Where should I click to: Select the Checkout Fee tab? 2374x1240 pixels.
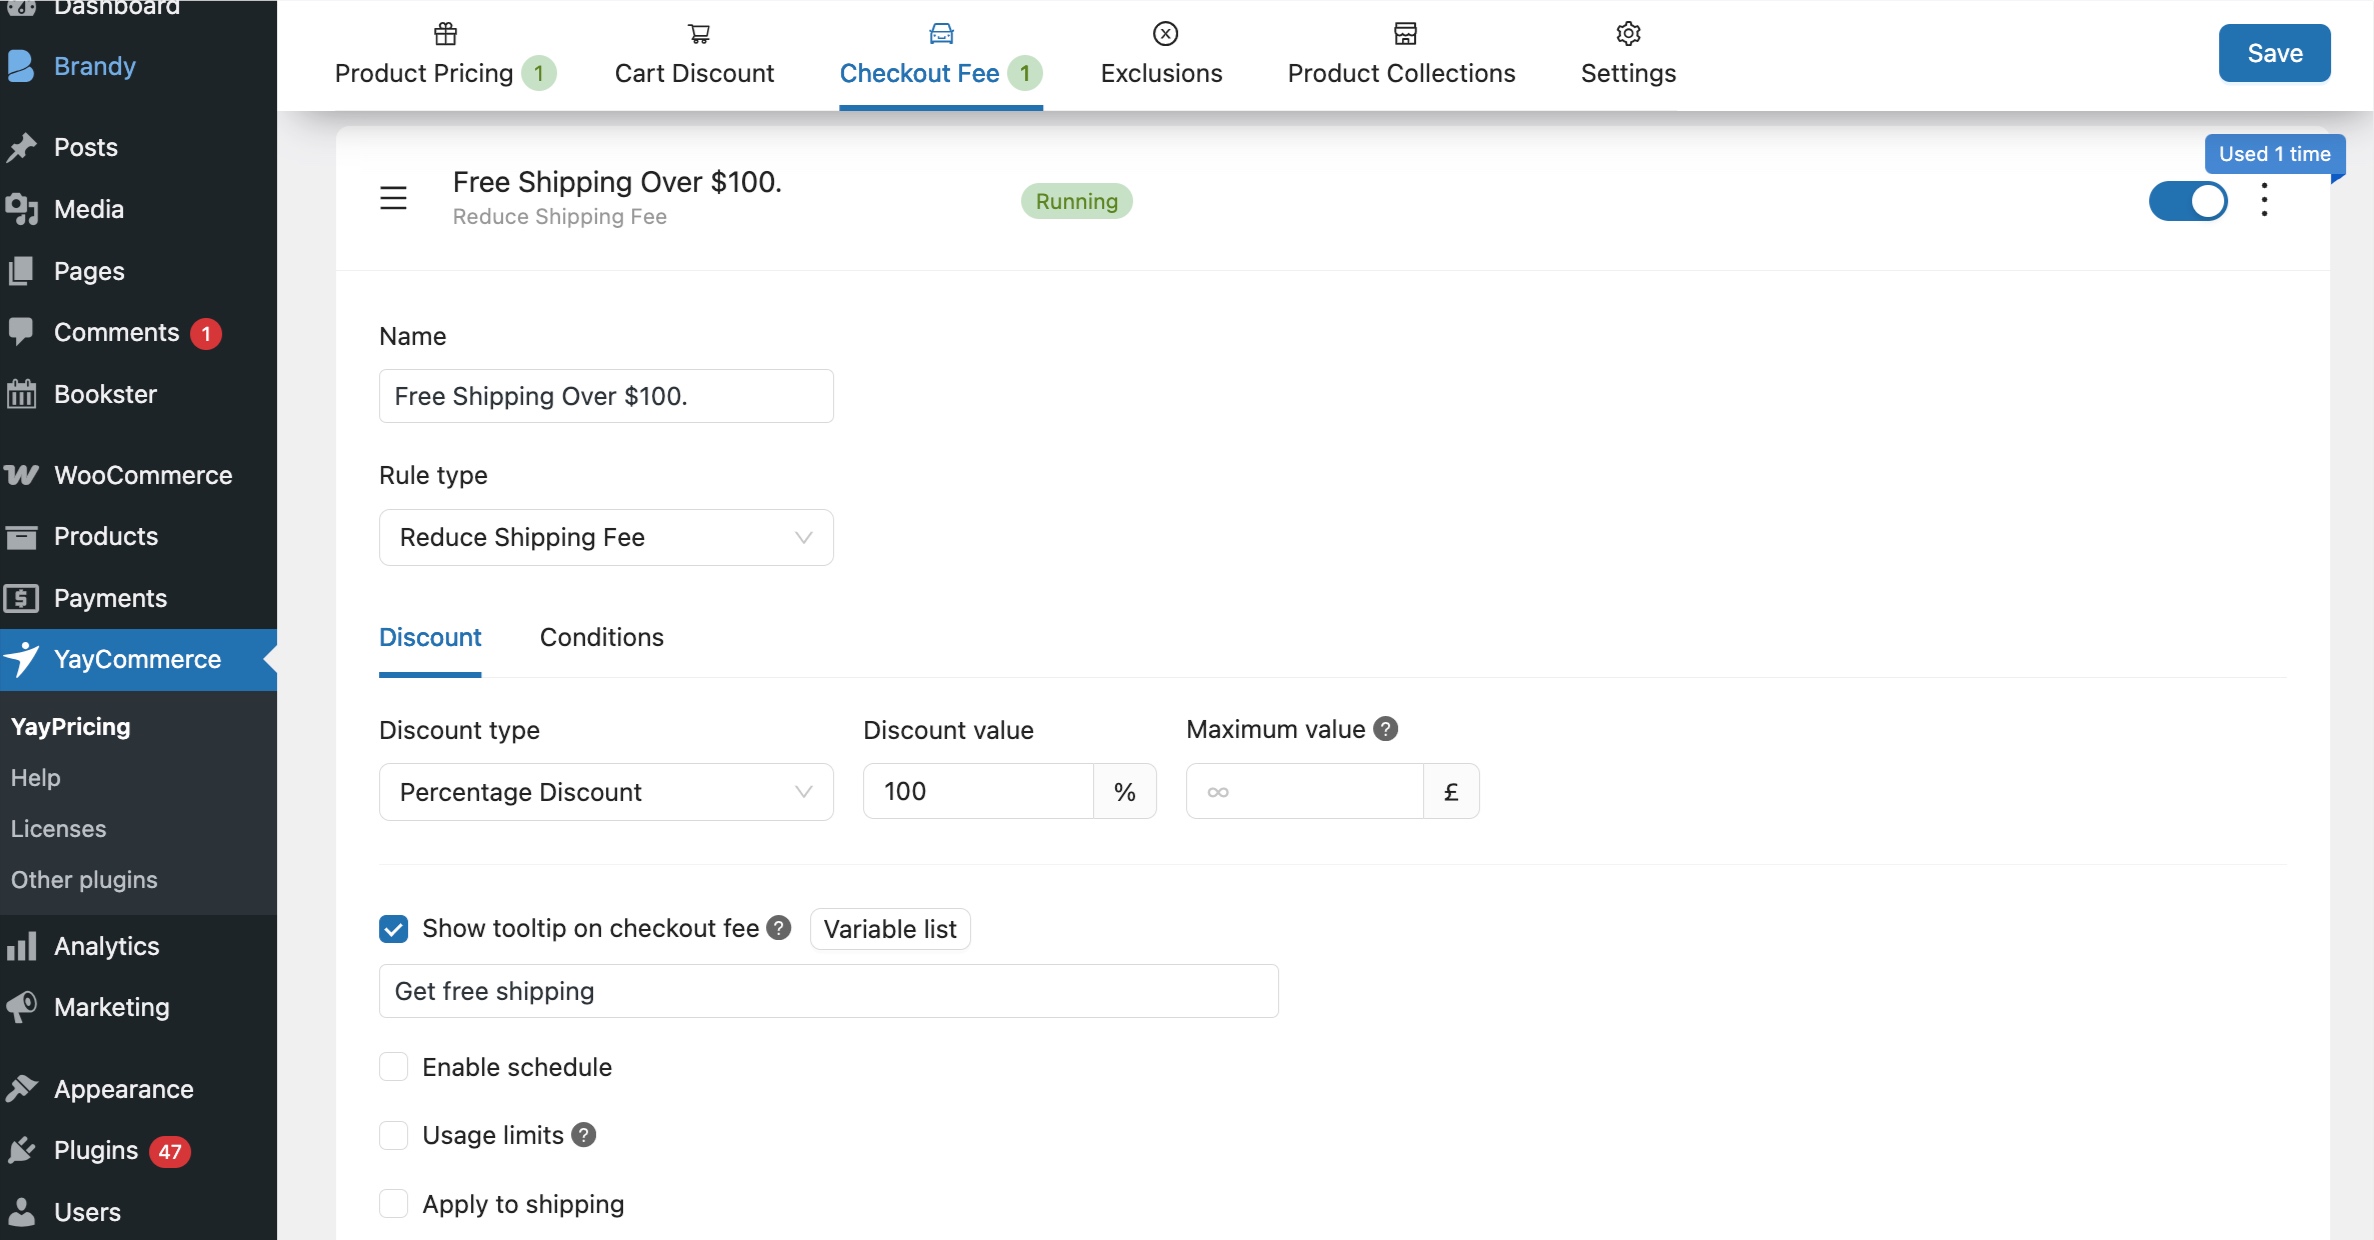pyautogui.click(x=941, y=56)
